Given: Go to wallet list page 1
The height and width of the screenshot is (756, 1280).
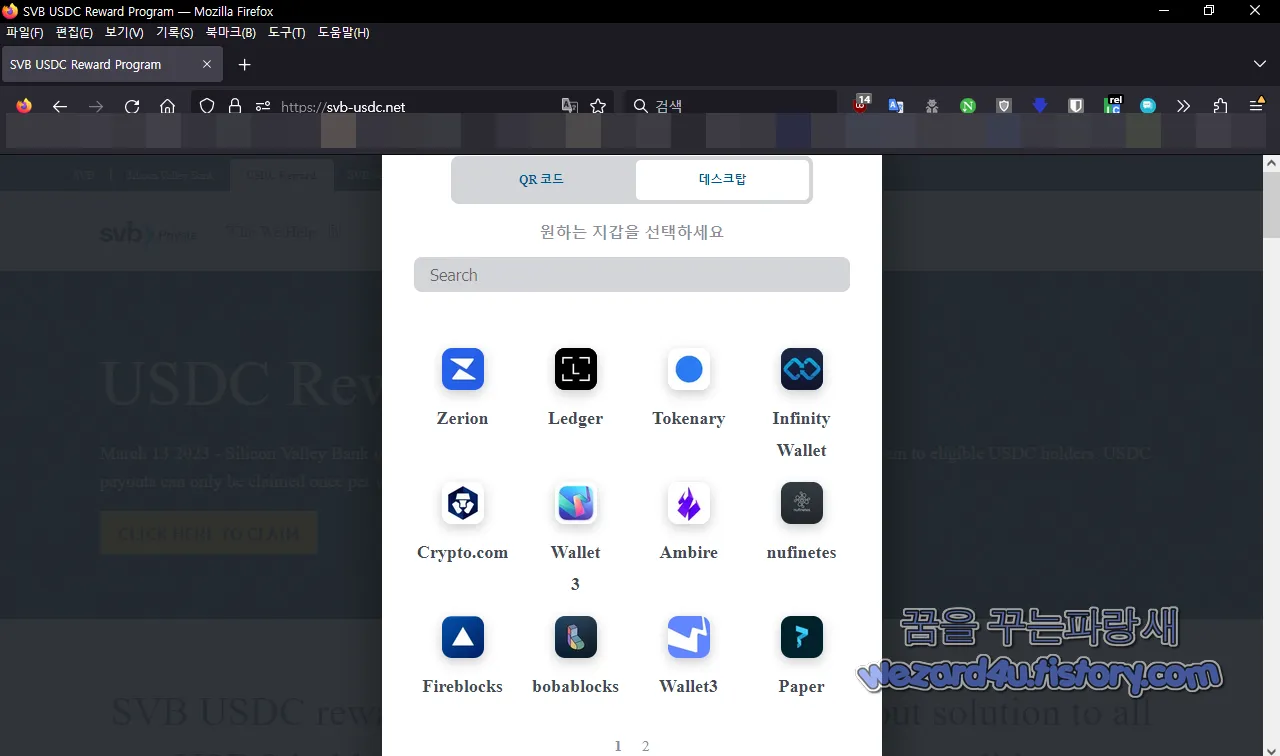Looking at the screenshot, I should pos(618,746).
